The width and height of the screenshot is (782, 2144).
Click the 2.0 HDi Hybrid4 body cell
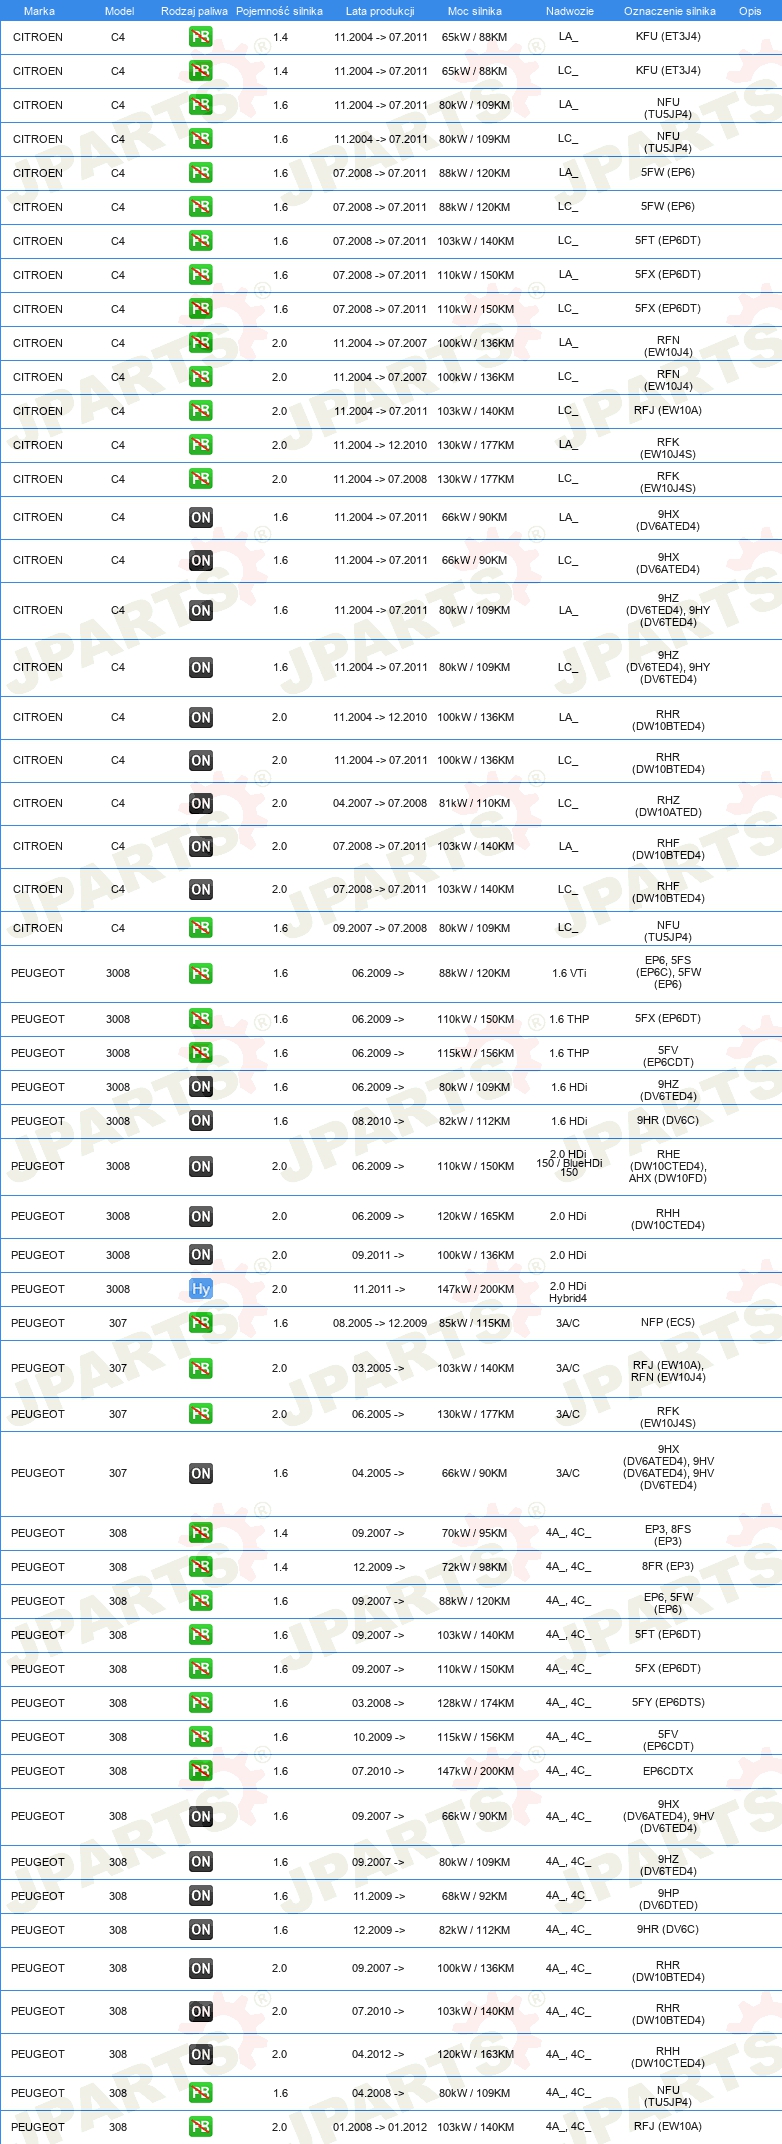(568, 1292)
